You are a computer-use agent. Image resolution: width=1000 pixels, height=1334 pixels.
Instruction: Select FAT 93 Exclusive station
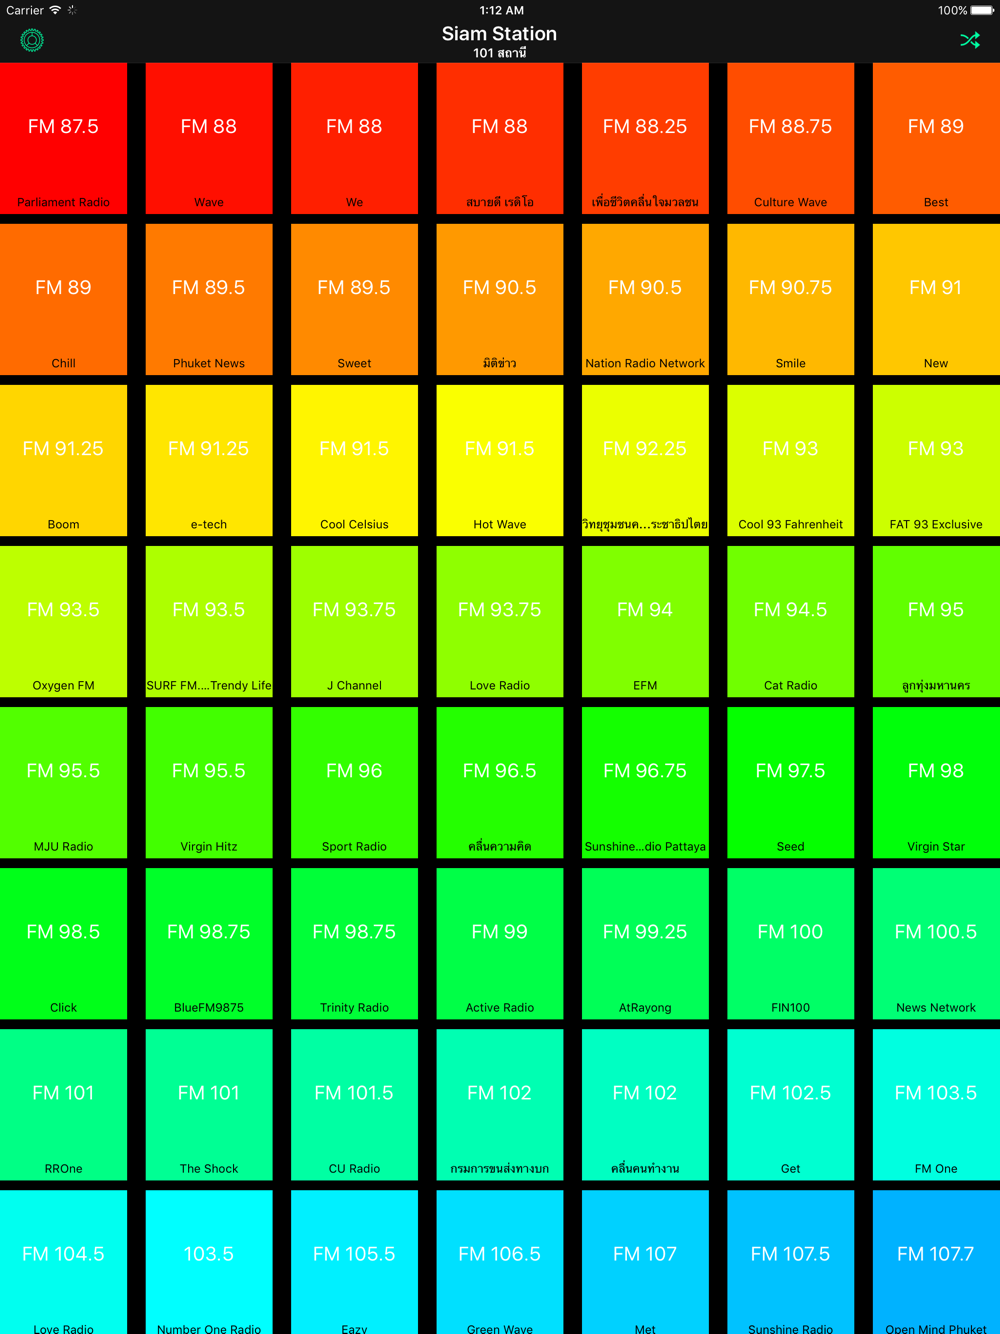coord(936,460)
